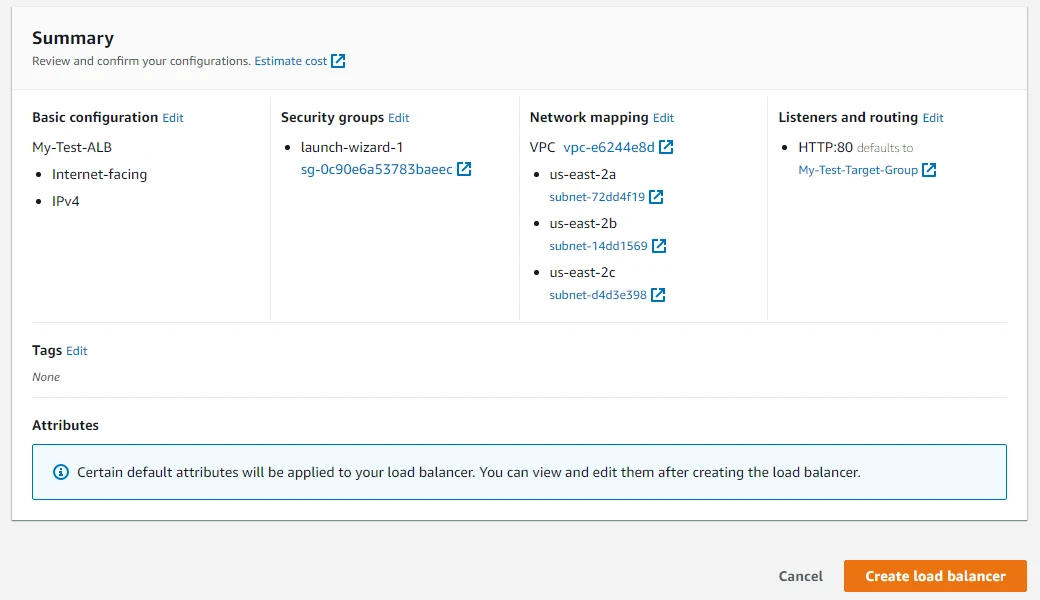Open the My-Test-Target-Group link
1040x600 pixels.
point(859,169)
